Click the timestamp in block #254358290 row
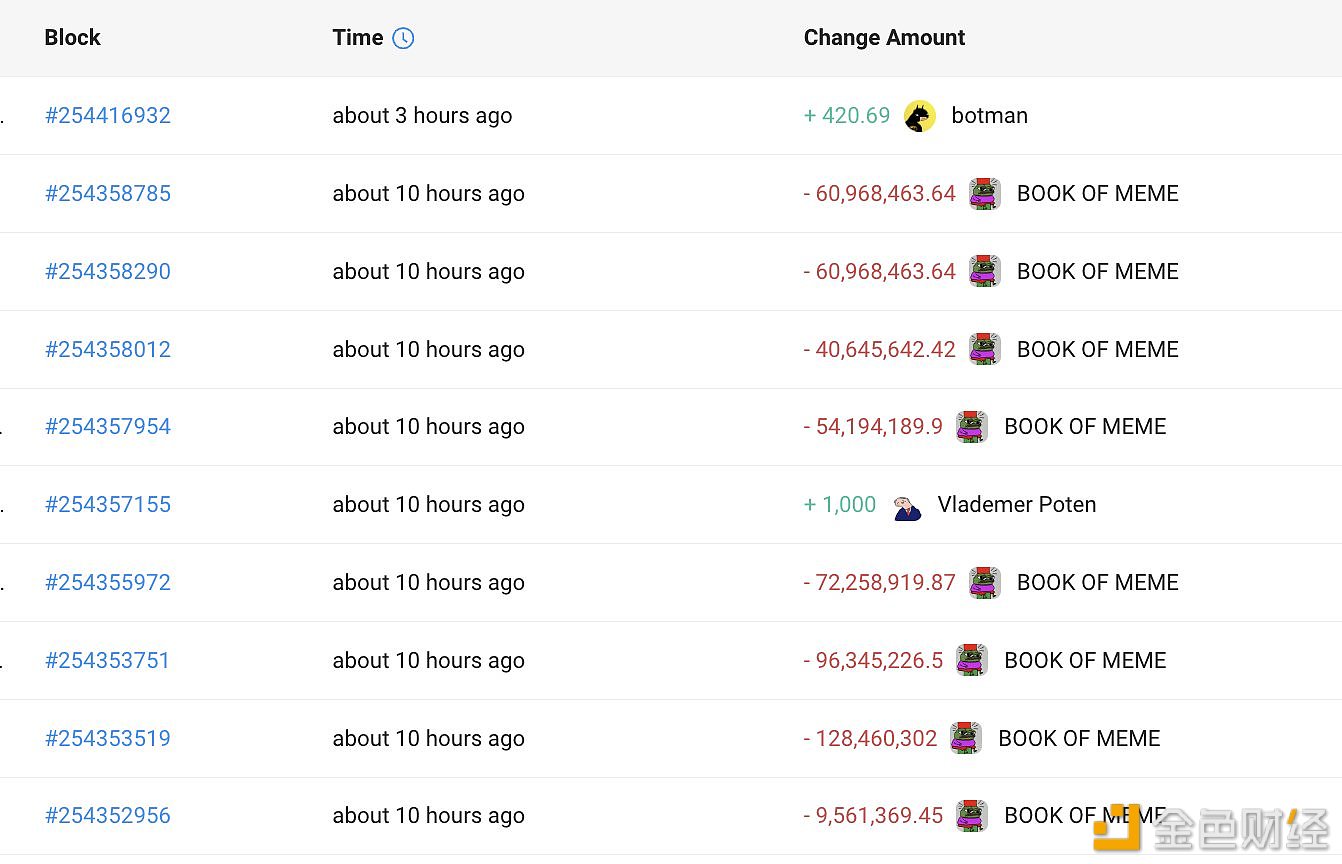This screenshot has width=1342, height=864. (x=429, y=272)
